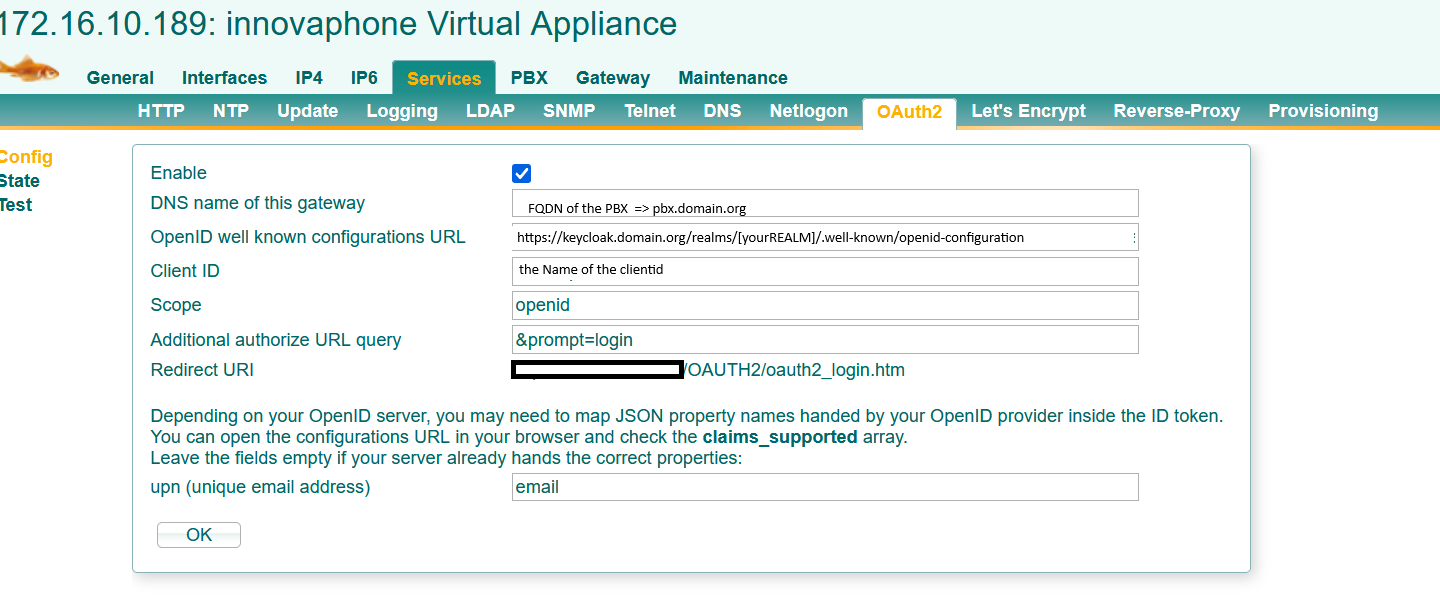Select the HTTP services subtab
Viewport: 1440px width, 615px height.
coord(161,111)
